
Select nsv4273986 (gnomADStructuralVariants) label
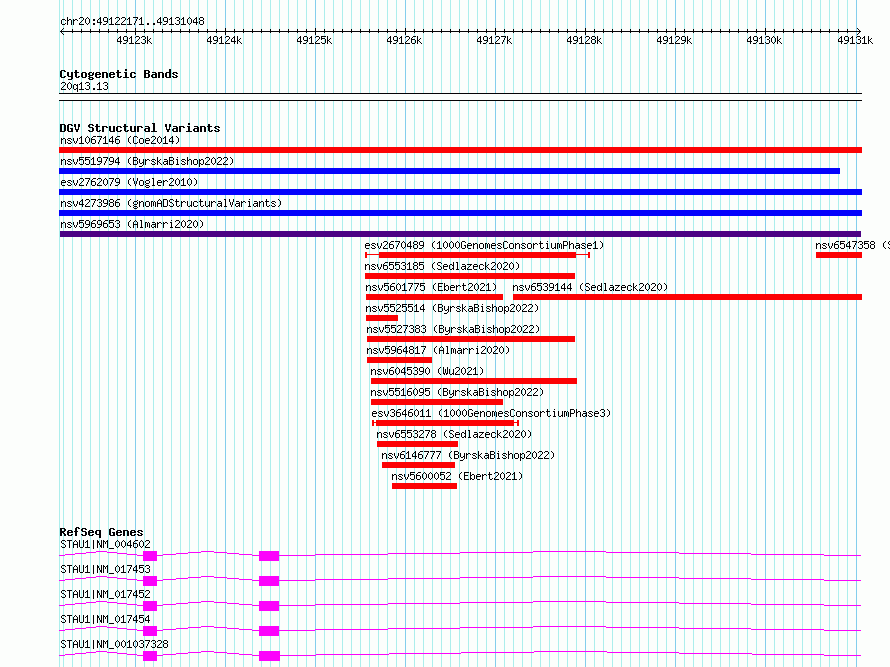pos(171,203)
